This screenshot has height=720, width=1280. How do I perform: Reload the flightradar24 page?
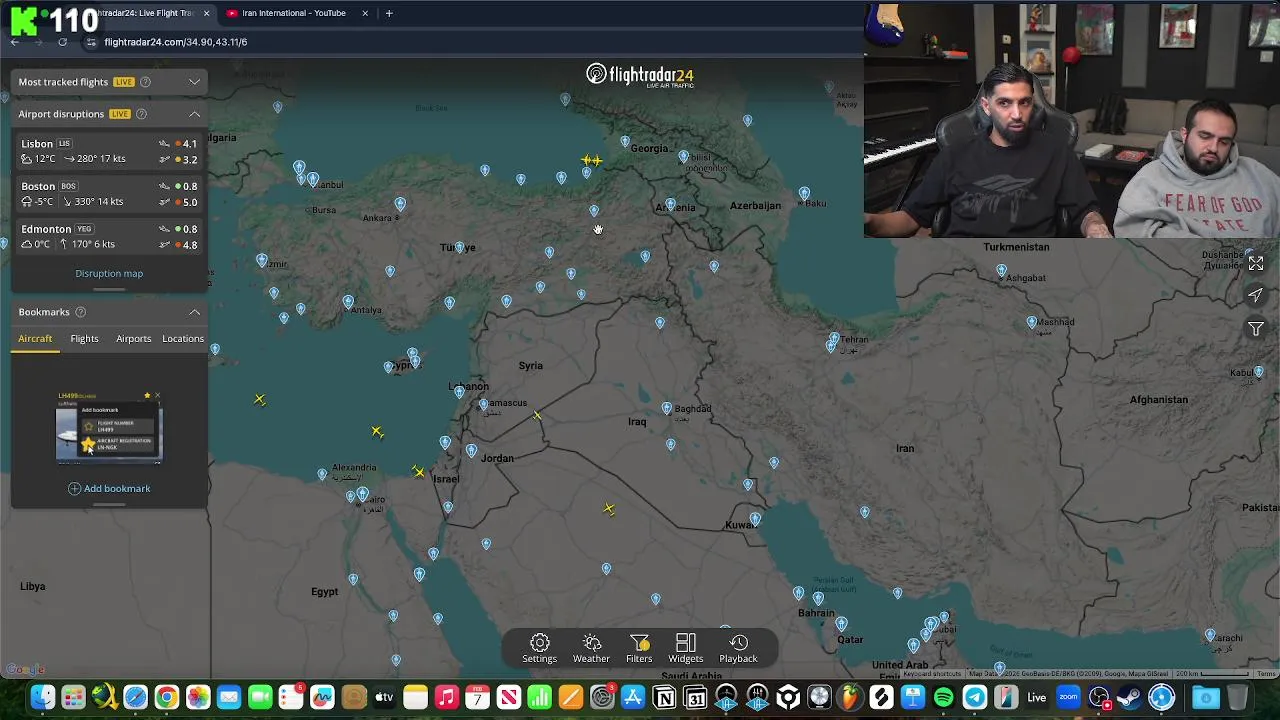coord(62,42)
